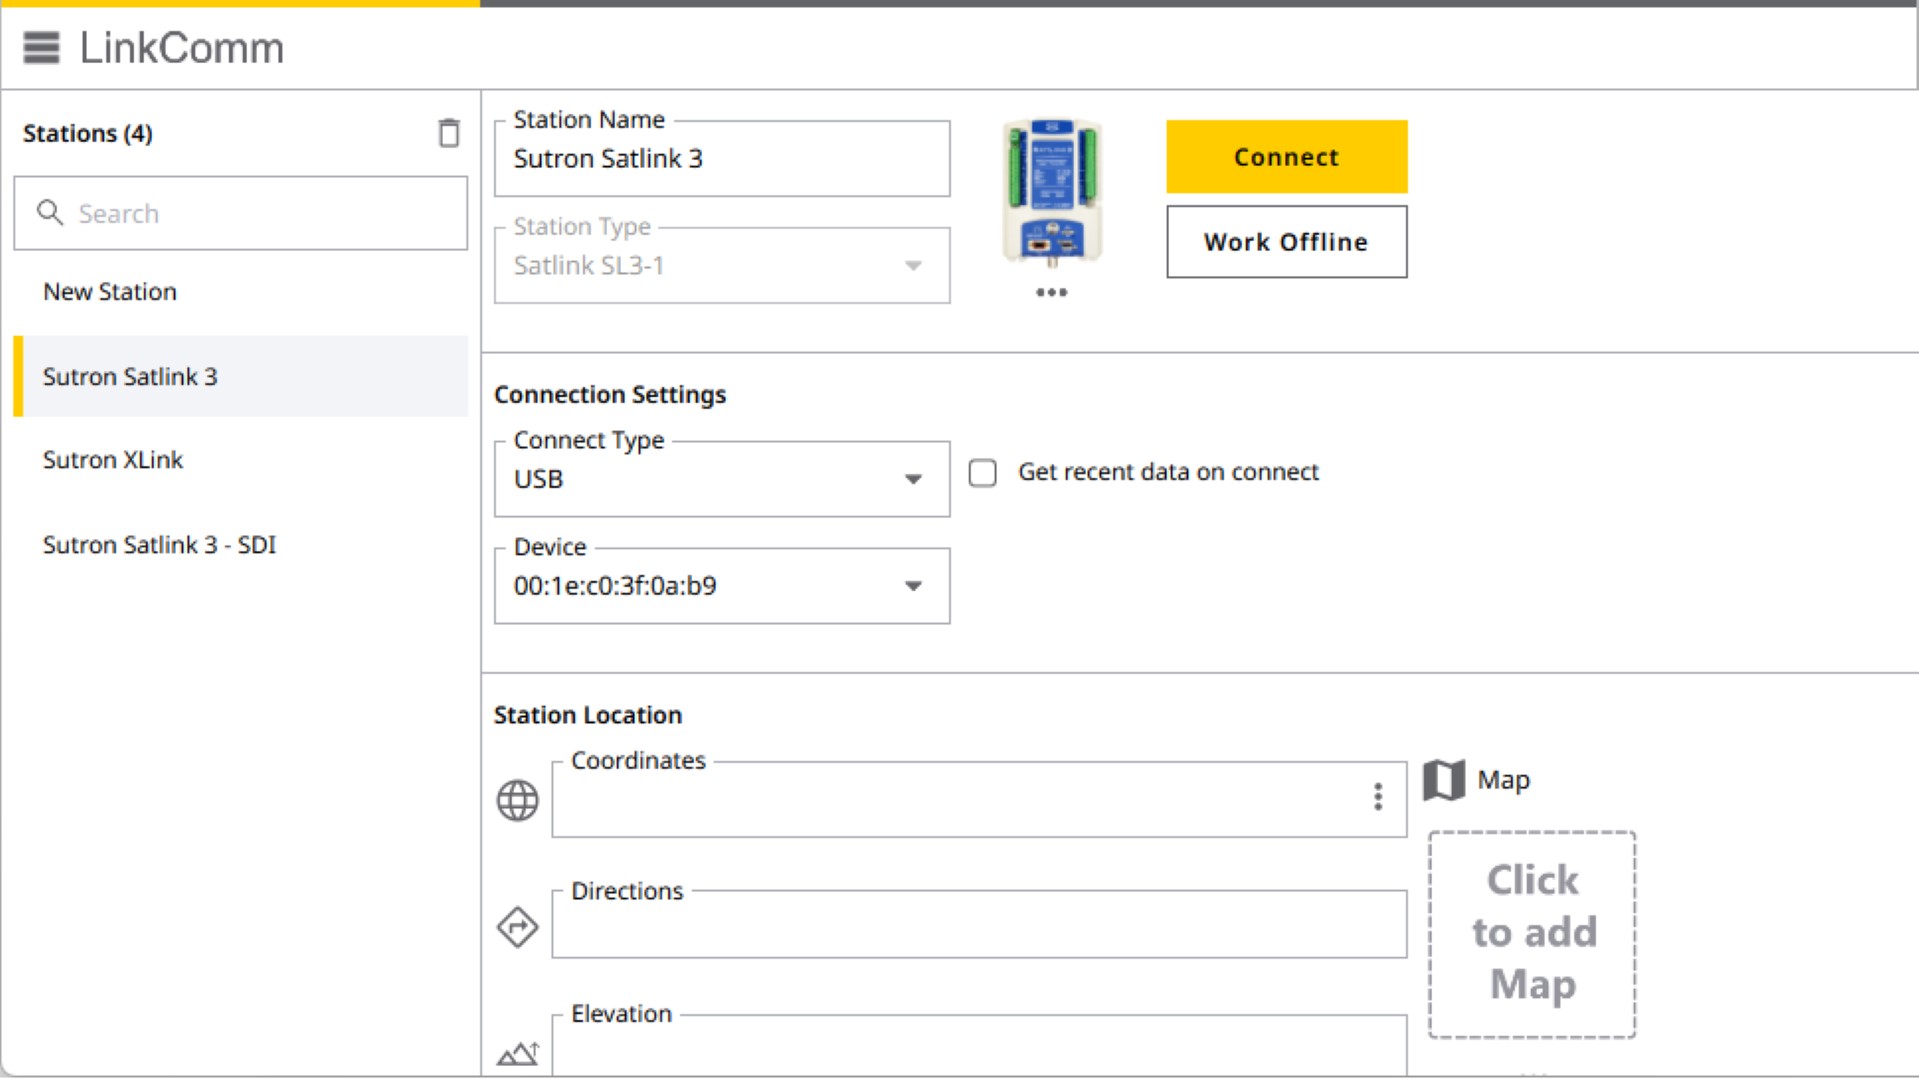Click the Station Location heading
The image size is (1919, 1080).
(588, 715)
